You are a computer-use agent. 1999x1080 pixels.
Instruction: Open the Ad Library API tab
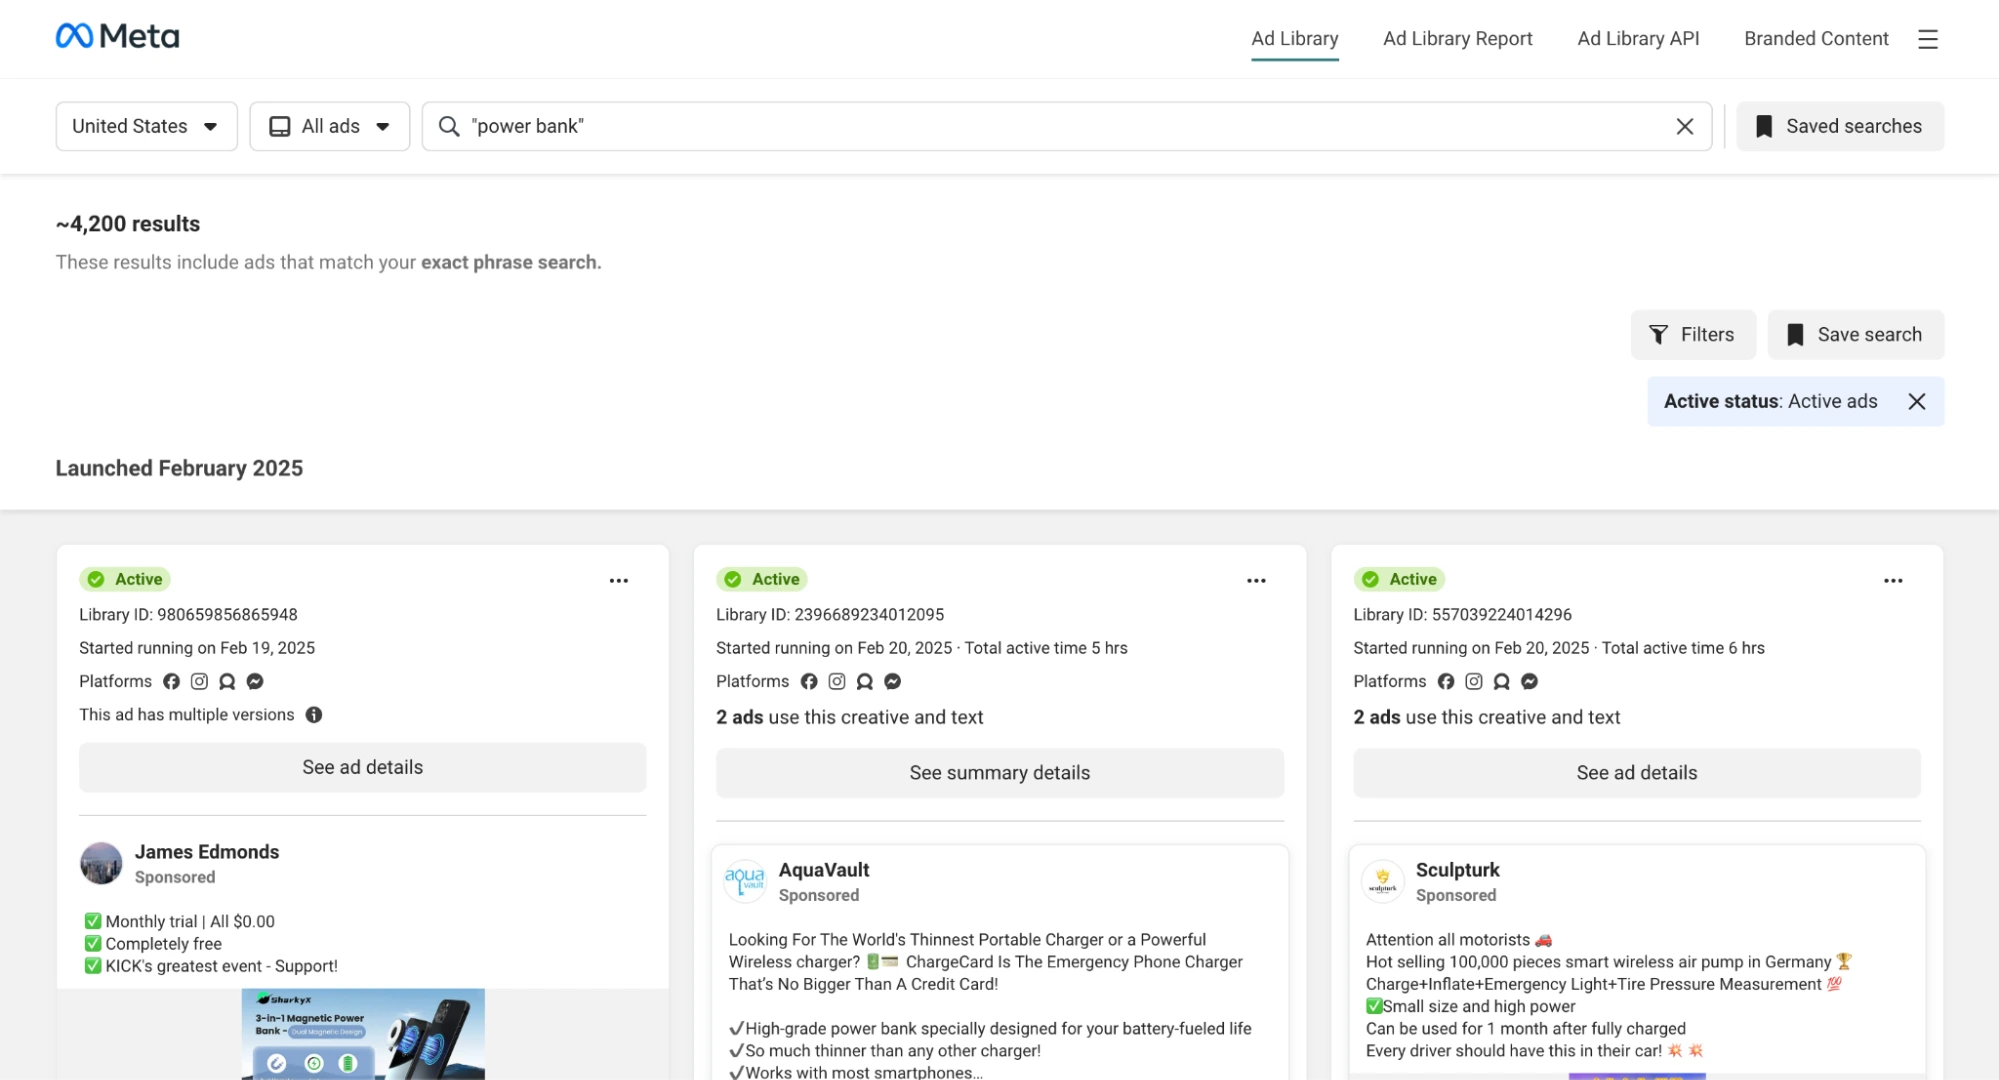click(x=1638, y=39)
